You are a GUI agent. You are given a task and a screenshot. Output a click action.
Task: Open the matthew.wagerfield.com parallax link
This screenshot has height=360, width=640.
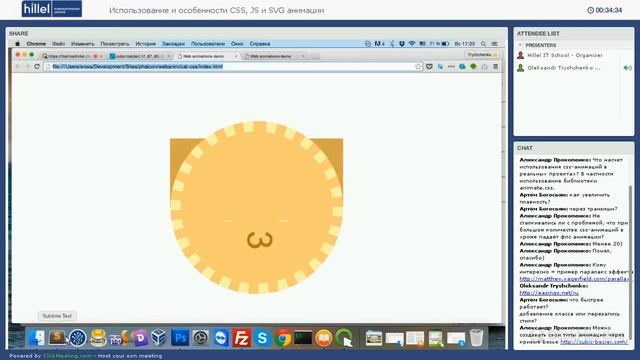(x=574, y=279)
